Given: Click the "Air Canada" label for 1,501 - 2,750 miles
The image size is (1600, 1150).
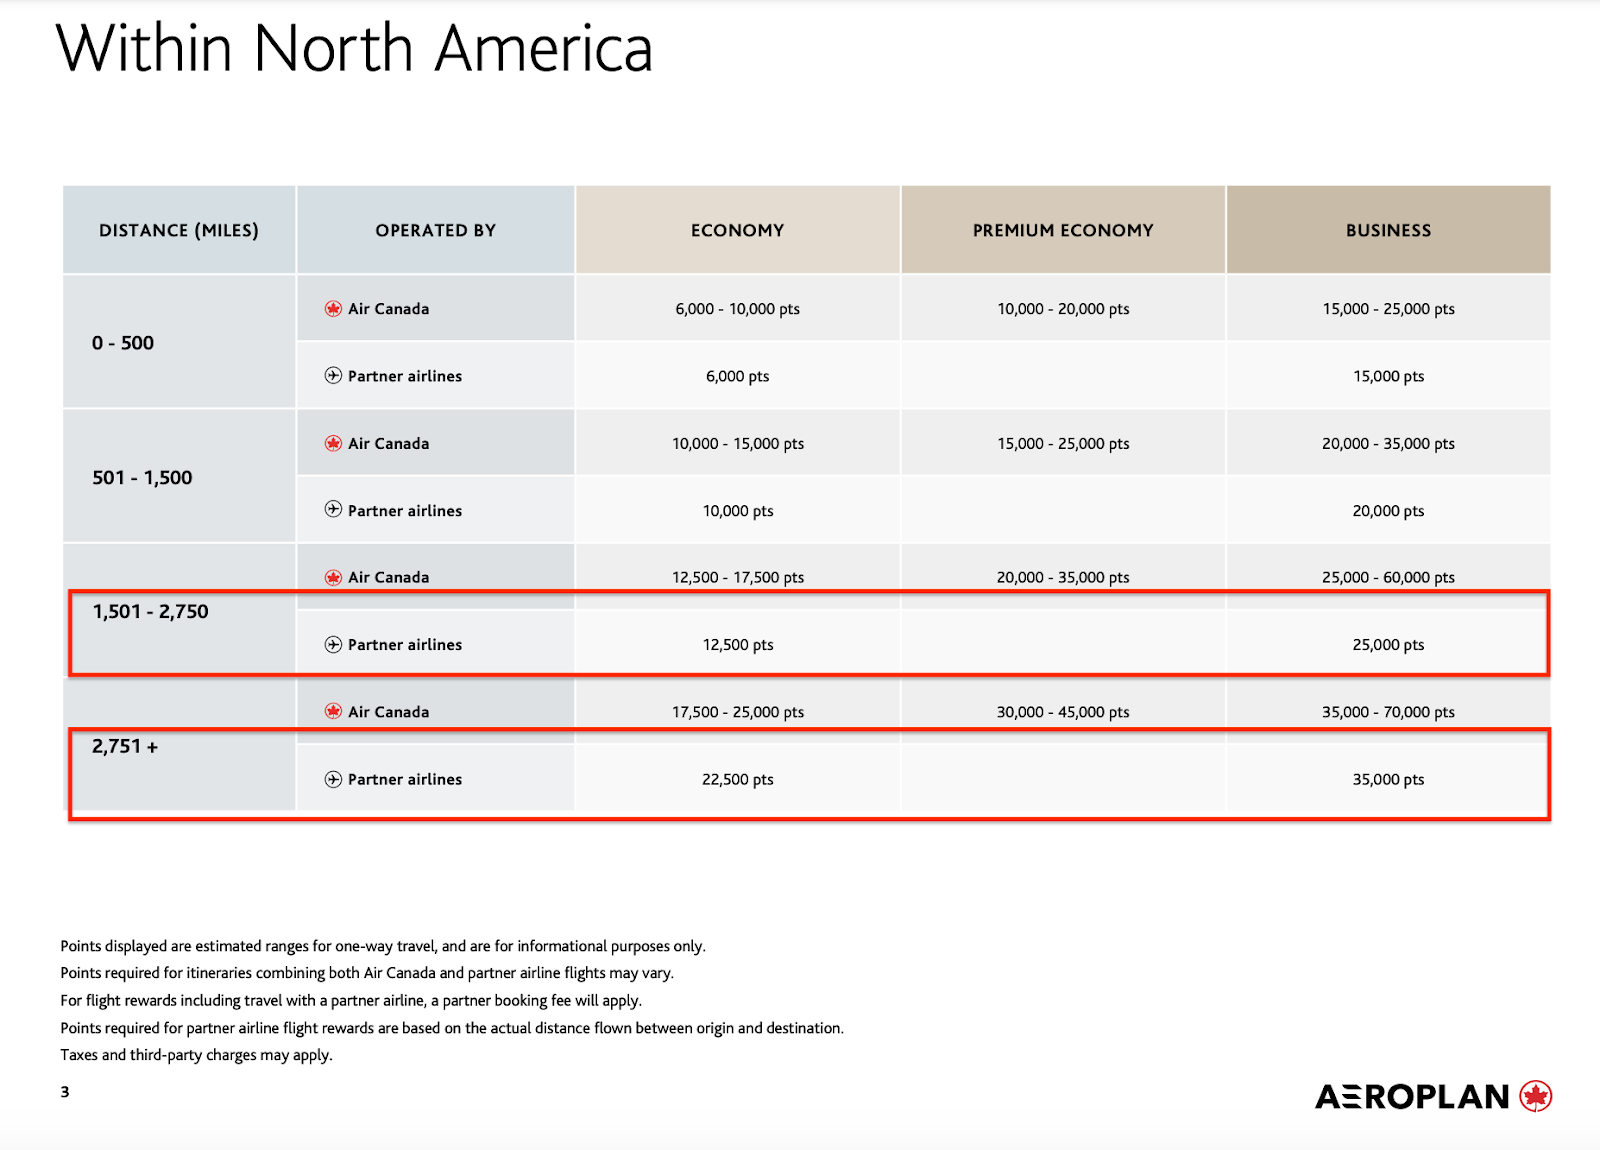Looking at the screenshot, I should [x=389, y=578].
